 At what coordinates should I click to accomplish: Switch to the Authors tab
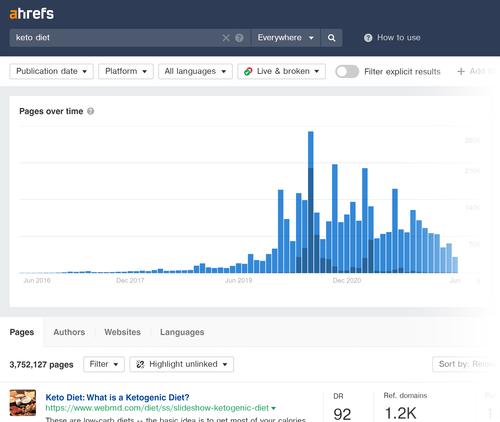[x=69, y=332]
